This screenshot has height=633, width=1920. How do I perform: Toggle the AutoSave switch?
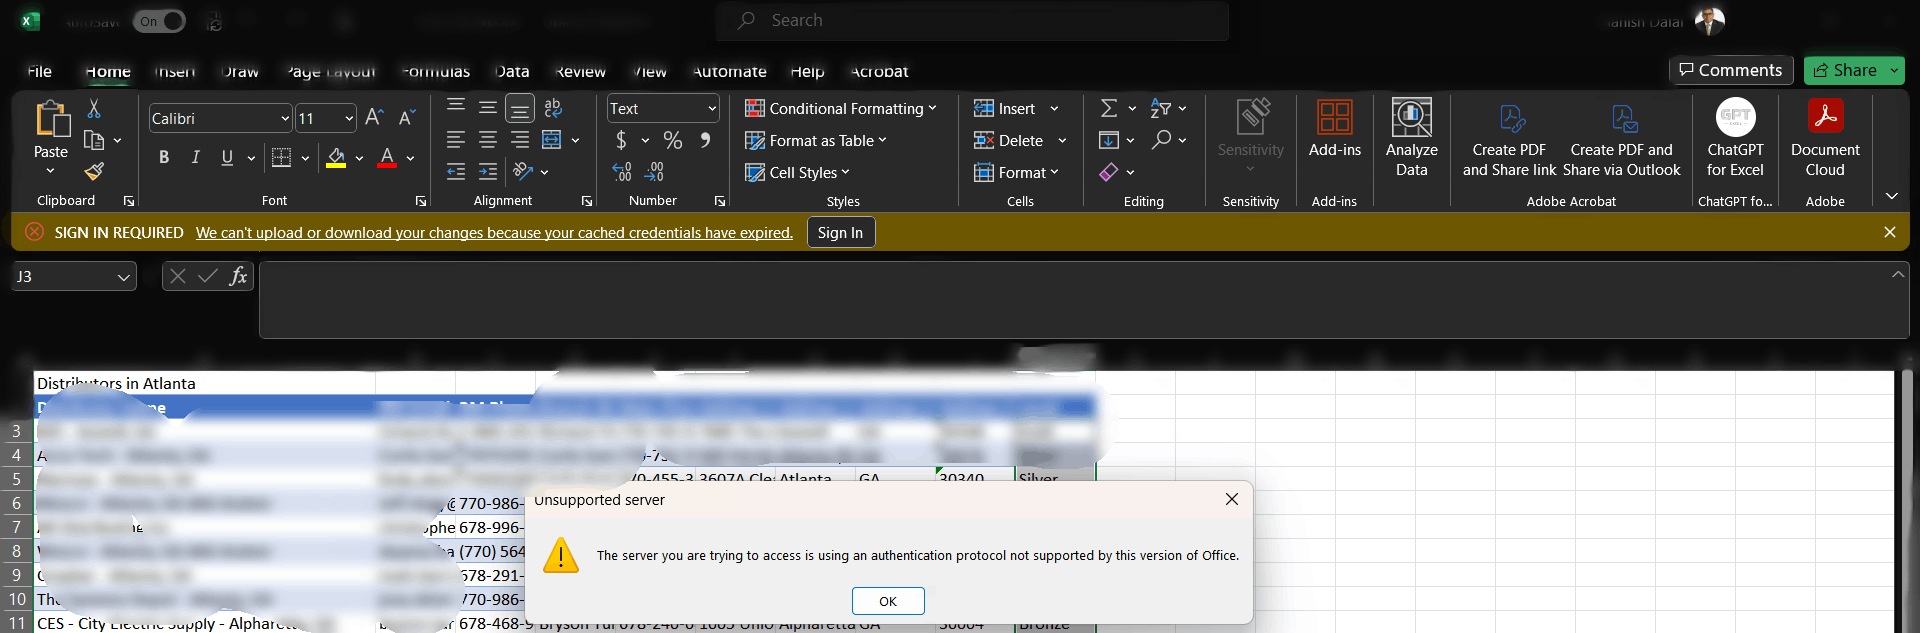(x=159, y=21)
